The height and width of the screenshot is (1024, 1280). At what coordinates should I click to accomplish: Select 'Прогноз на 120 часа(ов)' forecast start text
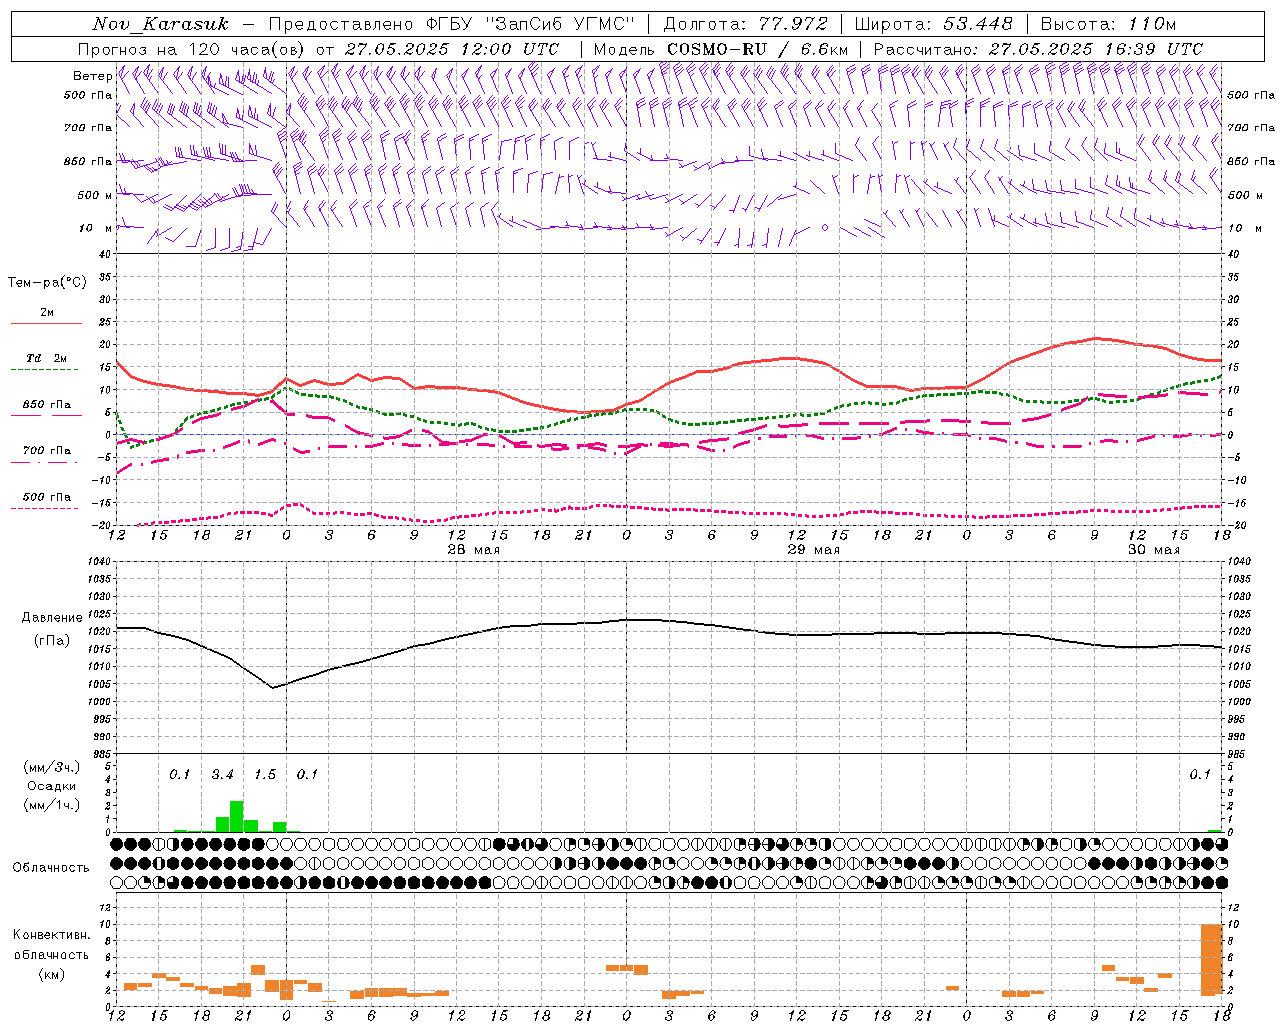click(192, 49)
